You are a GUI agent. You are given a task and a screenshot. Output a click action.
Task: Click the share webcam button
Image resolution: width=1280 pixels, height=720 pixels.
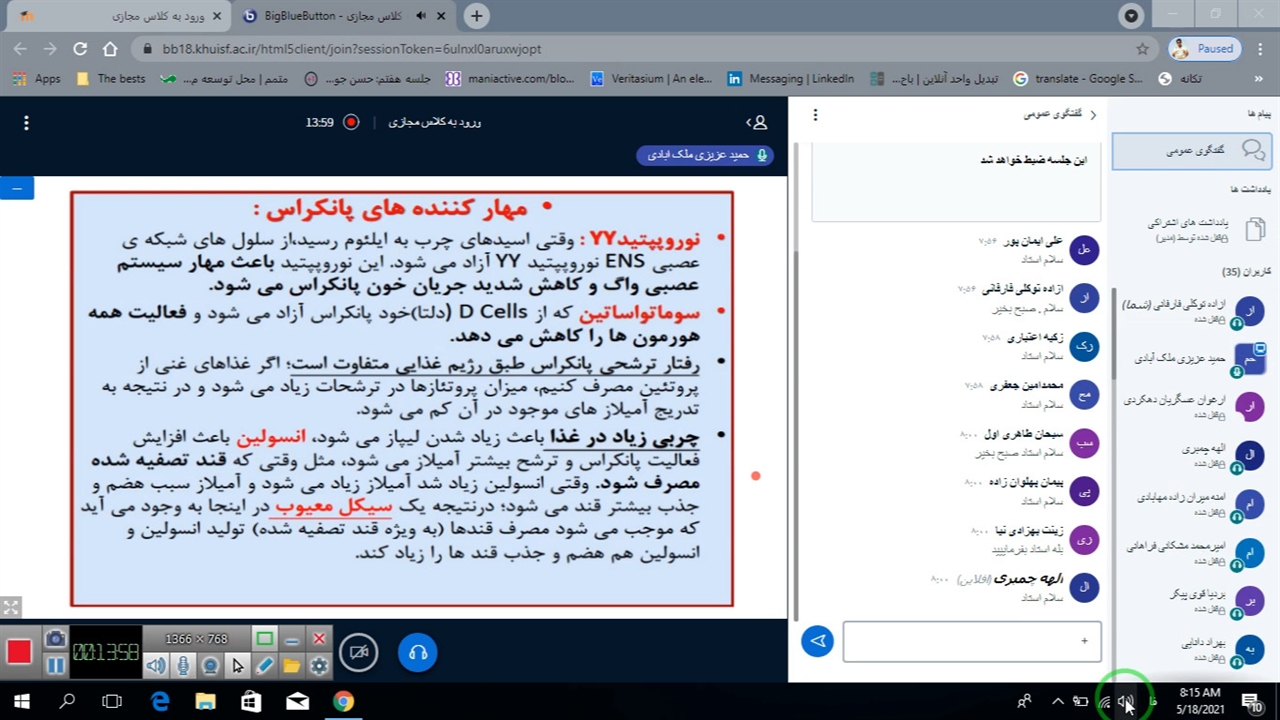tap(358, 653)
